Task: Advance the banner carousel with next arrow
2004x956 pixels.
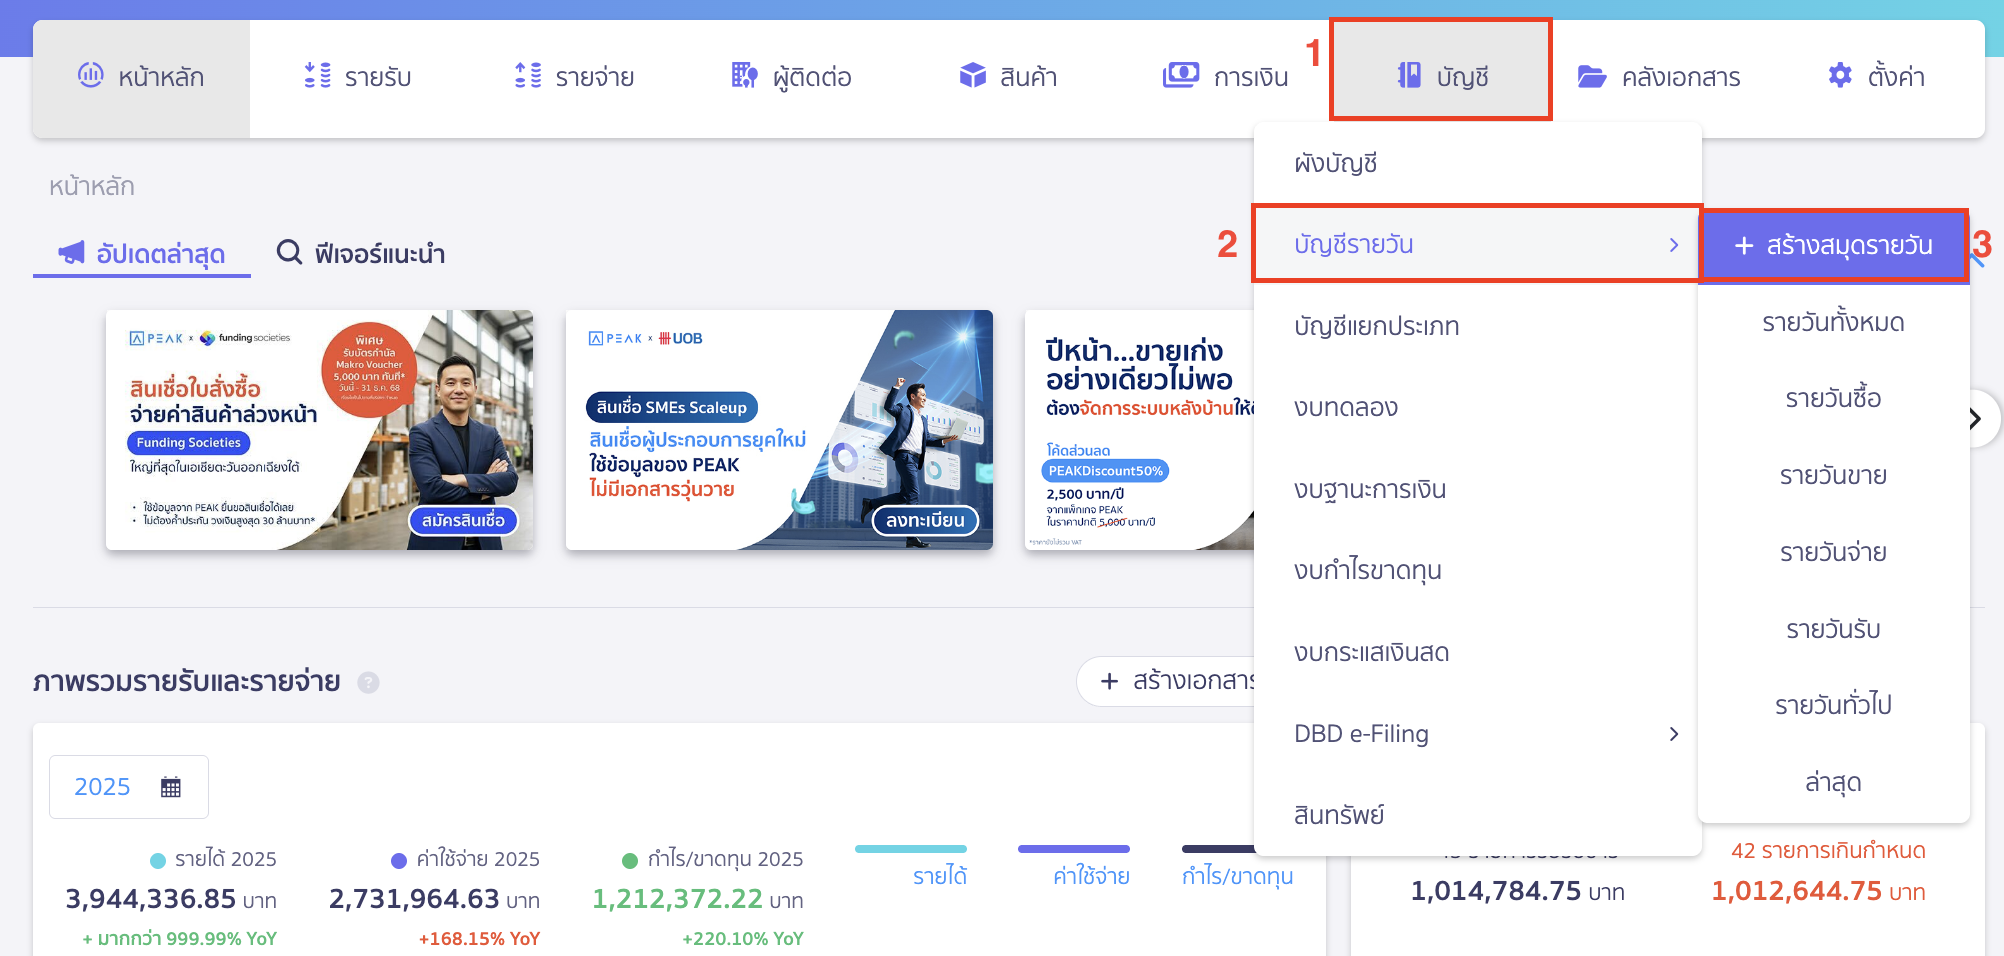Action: [x=1975, y=419]
